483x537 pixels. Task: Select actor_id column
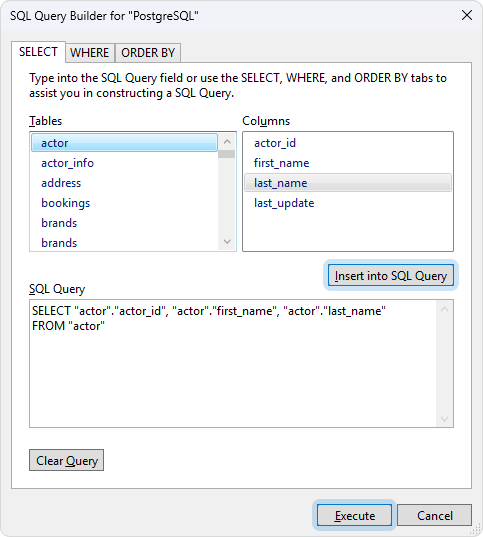(348, 143)
